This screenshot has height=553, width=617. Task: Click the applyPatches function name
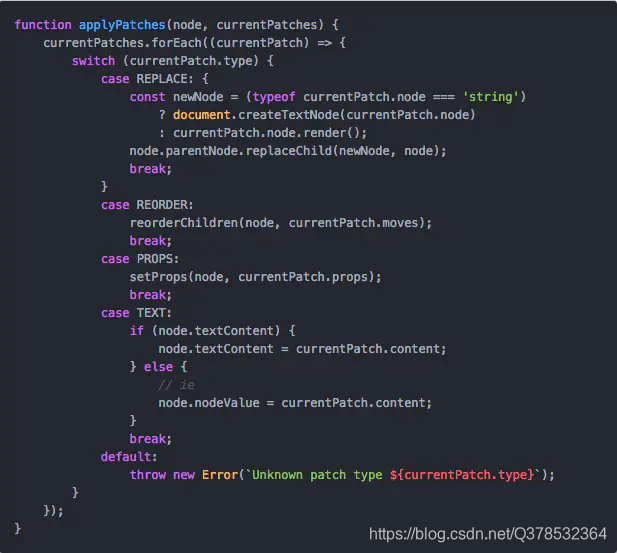point(122,25)
